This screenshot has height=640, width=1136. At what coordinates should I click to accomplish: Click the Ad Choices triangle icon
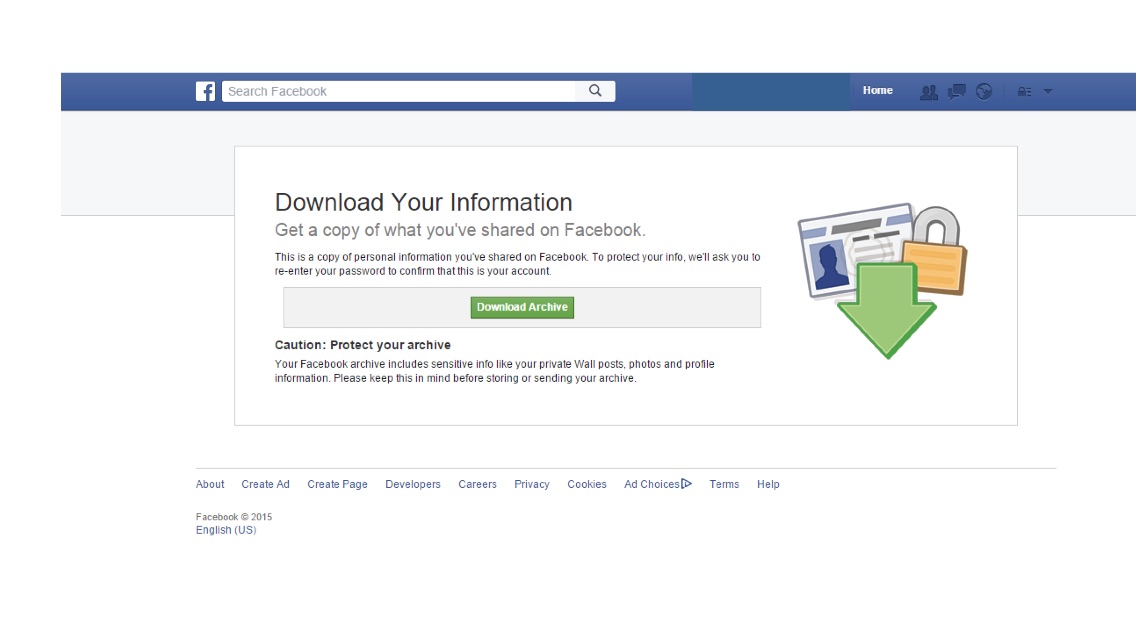tap(686, 483)
